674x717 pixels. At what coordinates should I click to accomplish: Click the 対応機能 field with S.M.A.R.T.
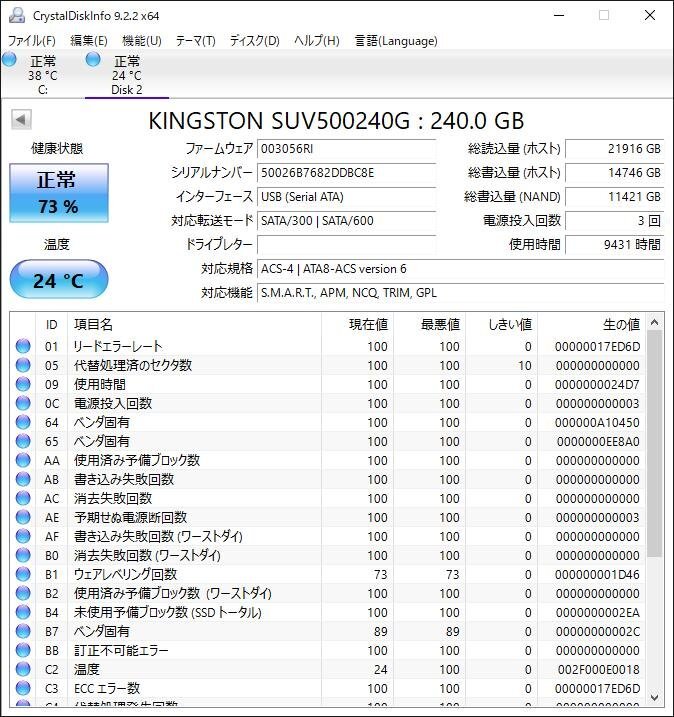click(x=460, y=293)
